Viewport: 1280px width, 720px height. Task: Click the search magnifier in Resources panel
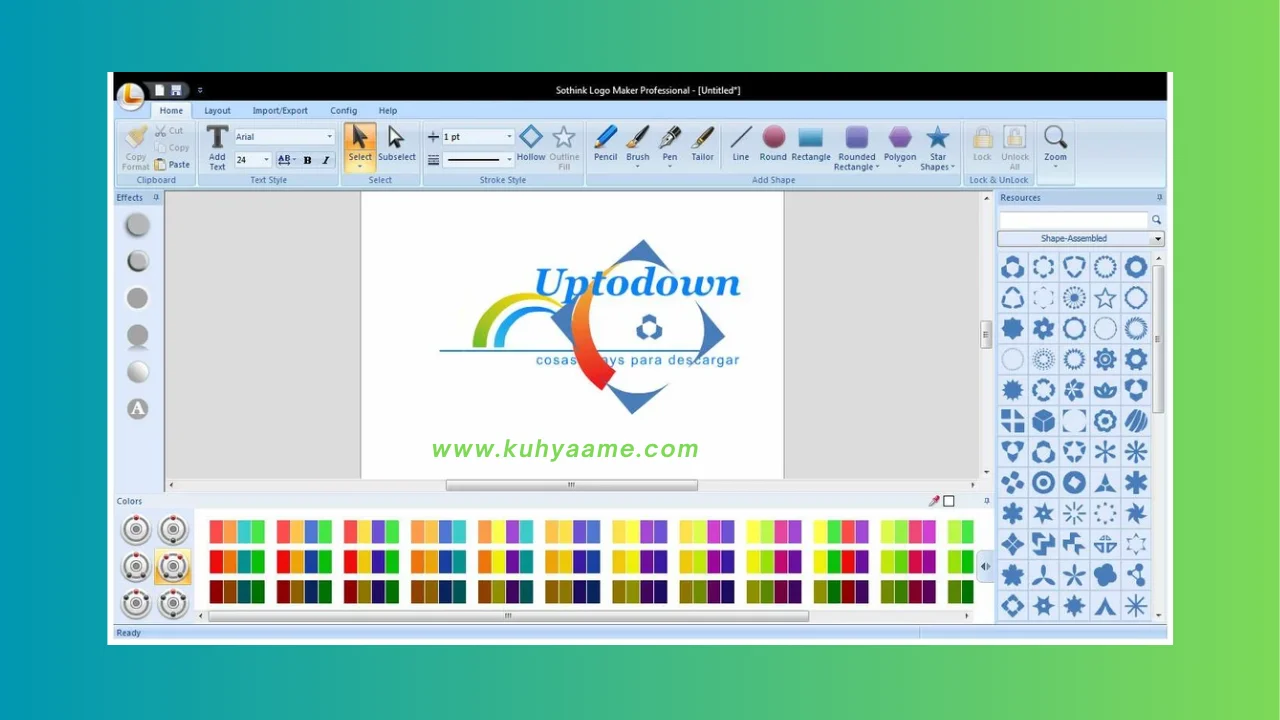point(1157,220)
